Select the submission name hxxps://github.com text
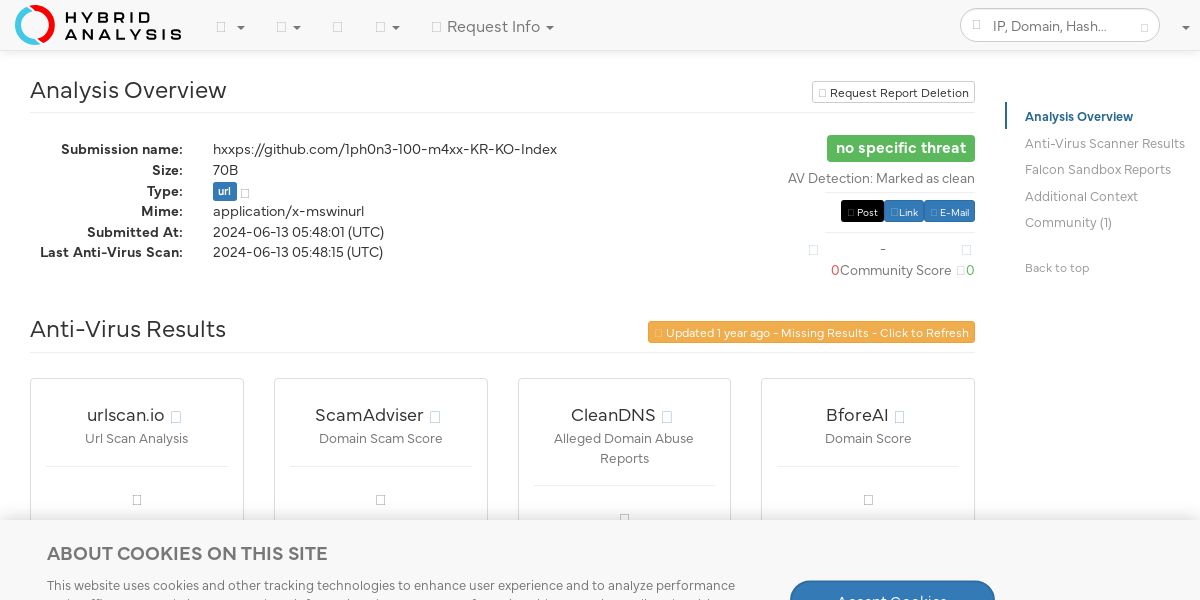Viewport: 1200px width, 600px height. point(385,150)
